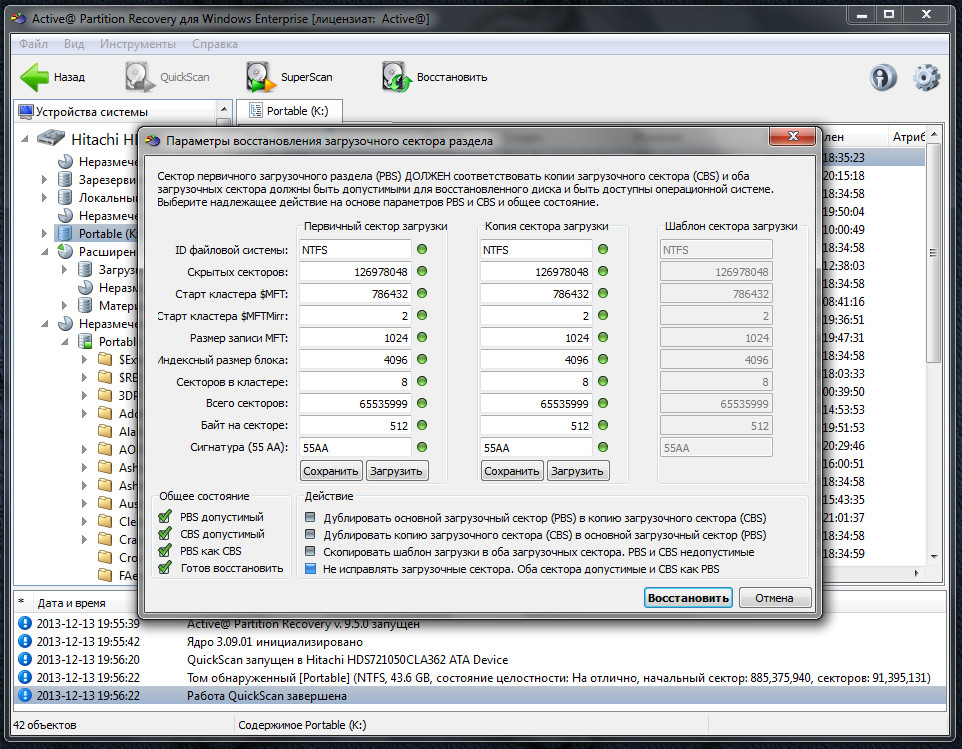Click the info icon of the 19:56:20 log entry
This screenshot has height=749, width=962.
[x=25, y=659]
